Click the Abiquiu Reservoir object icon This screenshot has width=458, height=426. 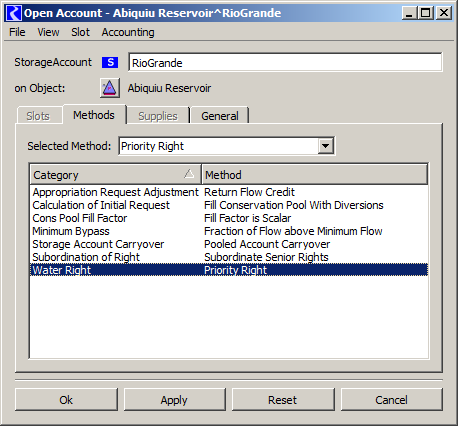(x=110, y=88)
